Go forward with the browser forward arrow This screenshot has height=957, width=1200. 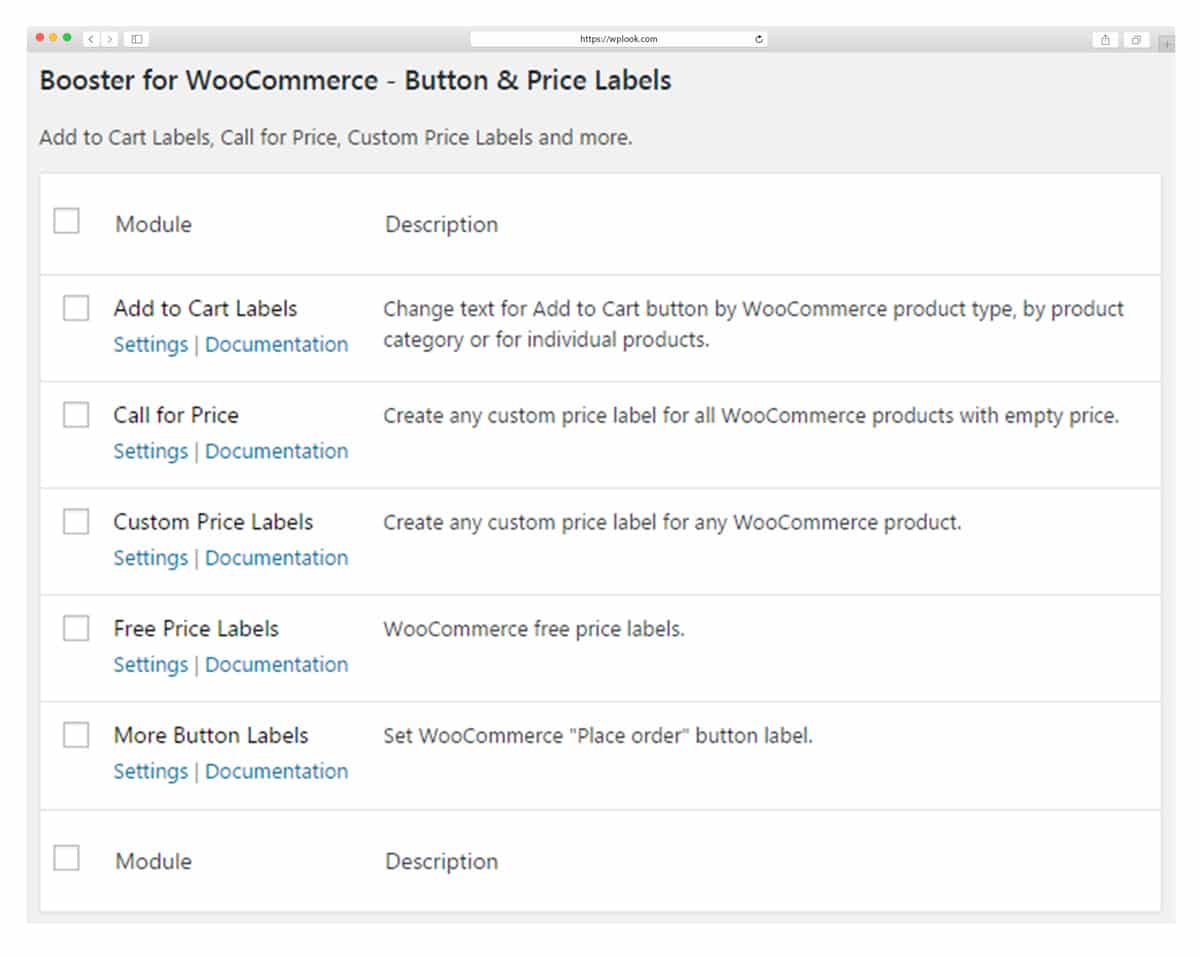(x=109, y=39)
